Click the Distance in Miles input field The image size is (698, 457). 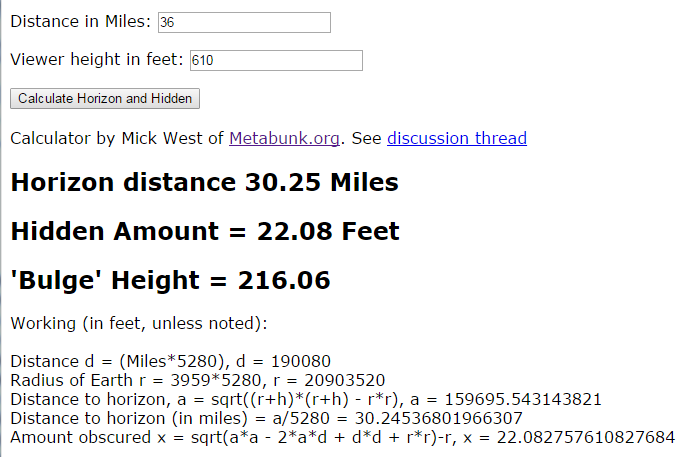pyautogui.click(x=244, y=22)
